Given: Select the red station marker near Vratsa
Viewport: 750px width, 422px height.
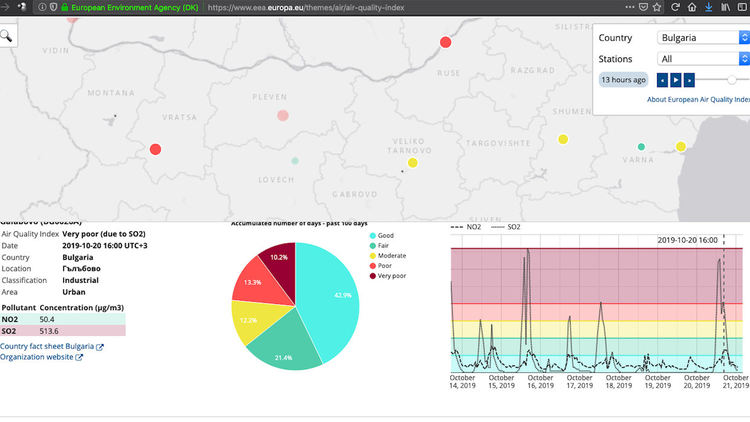Looking at the screenshot, I should [x=155, y=149].
